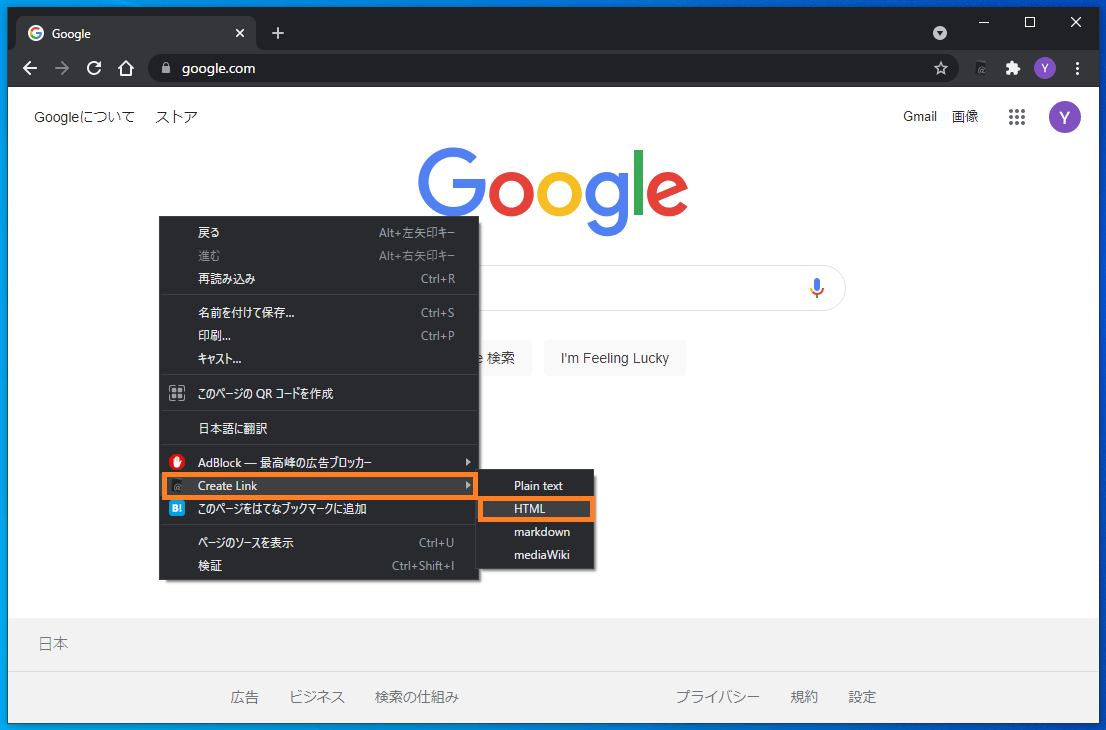Screen dimensions: 1106x730
Task: Select キャスト in the context menu
Action: (x=320, y=359)
